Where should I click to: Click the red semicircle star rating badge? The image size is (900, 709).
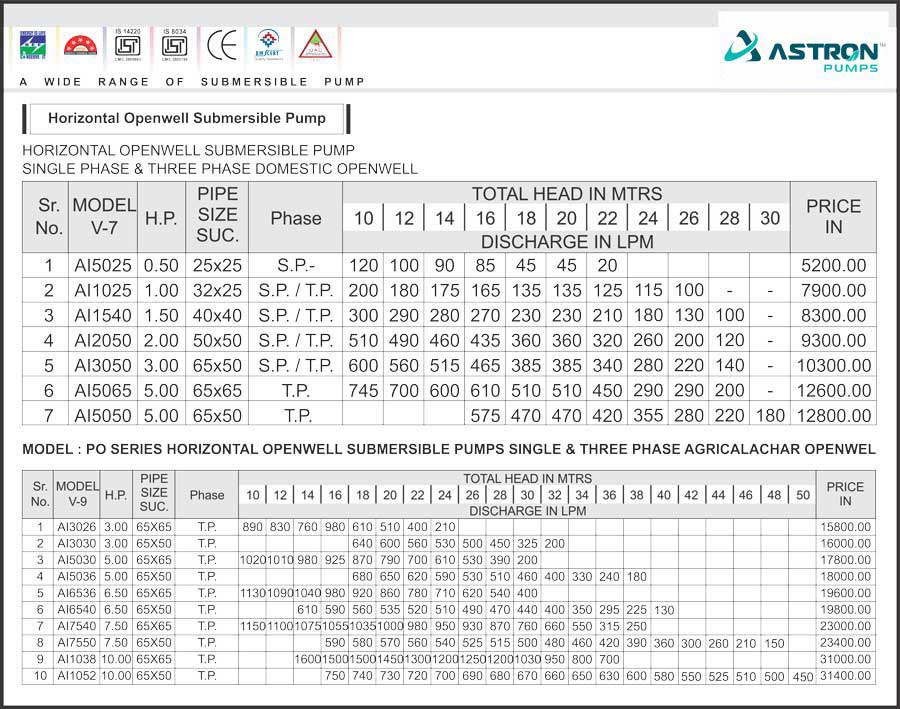(x=80, y=45)
